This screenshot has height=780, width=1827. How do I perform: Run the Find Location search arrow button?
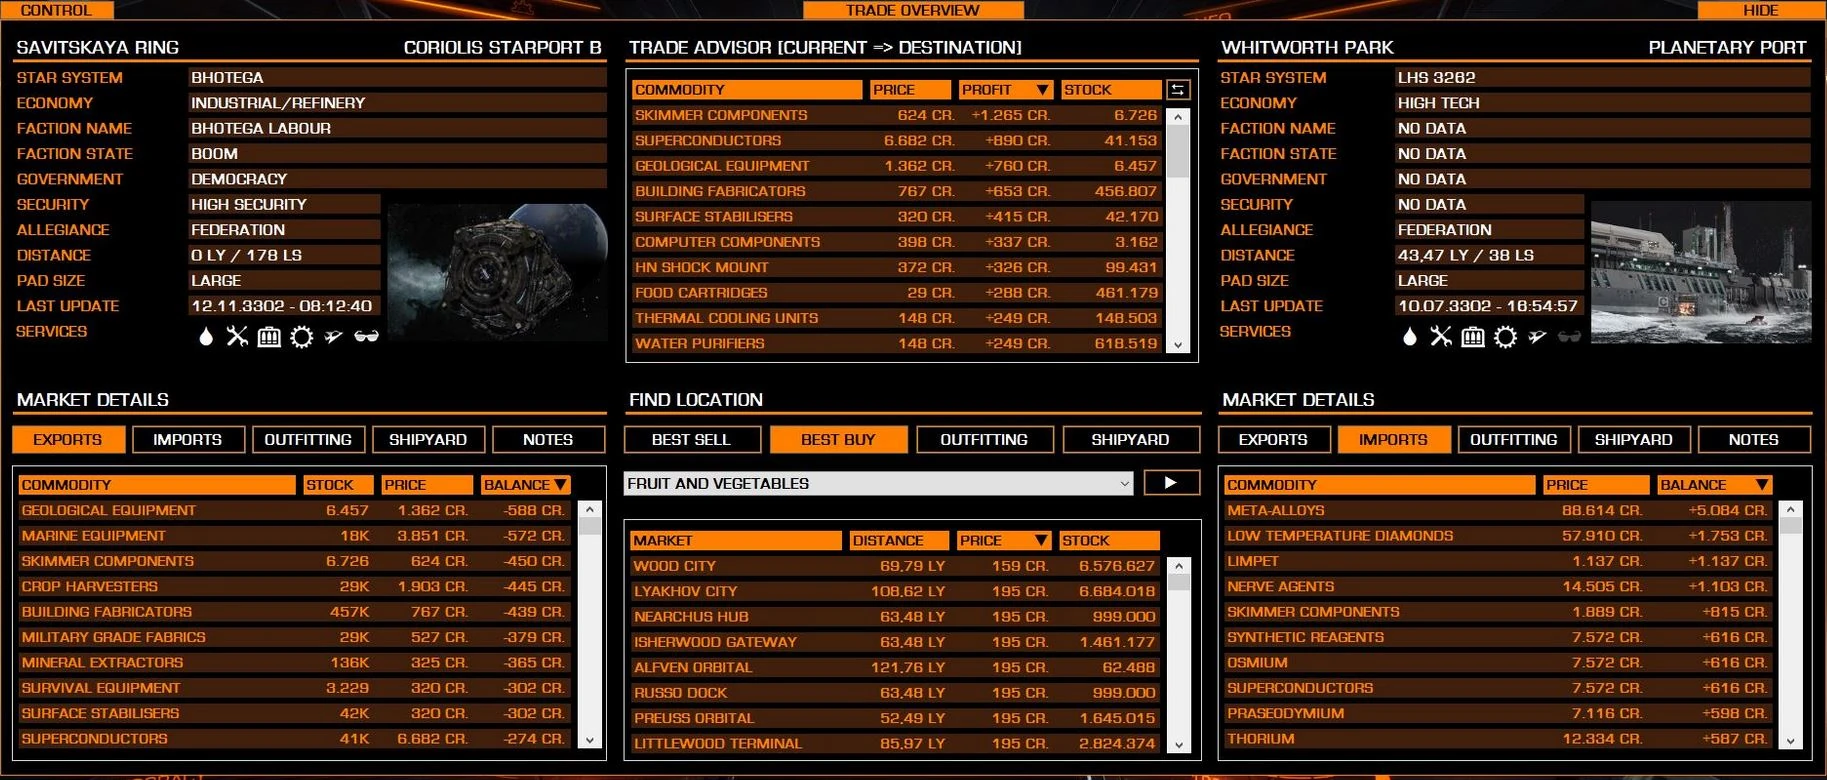click(1171, 483)
